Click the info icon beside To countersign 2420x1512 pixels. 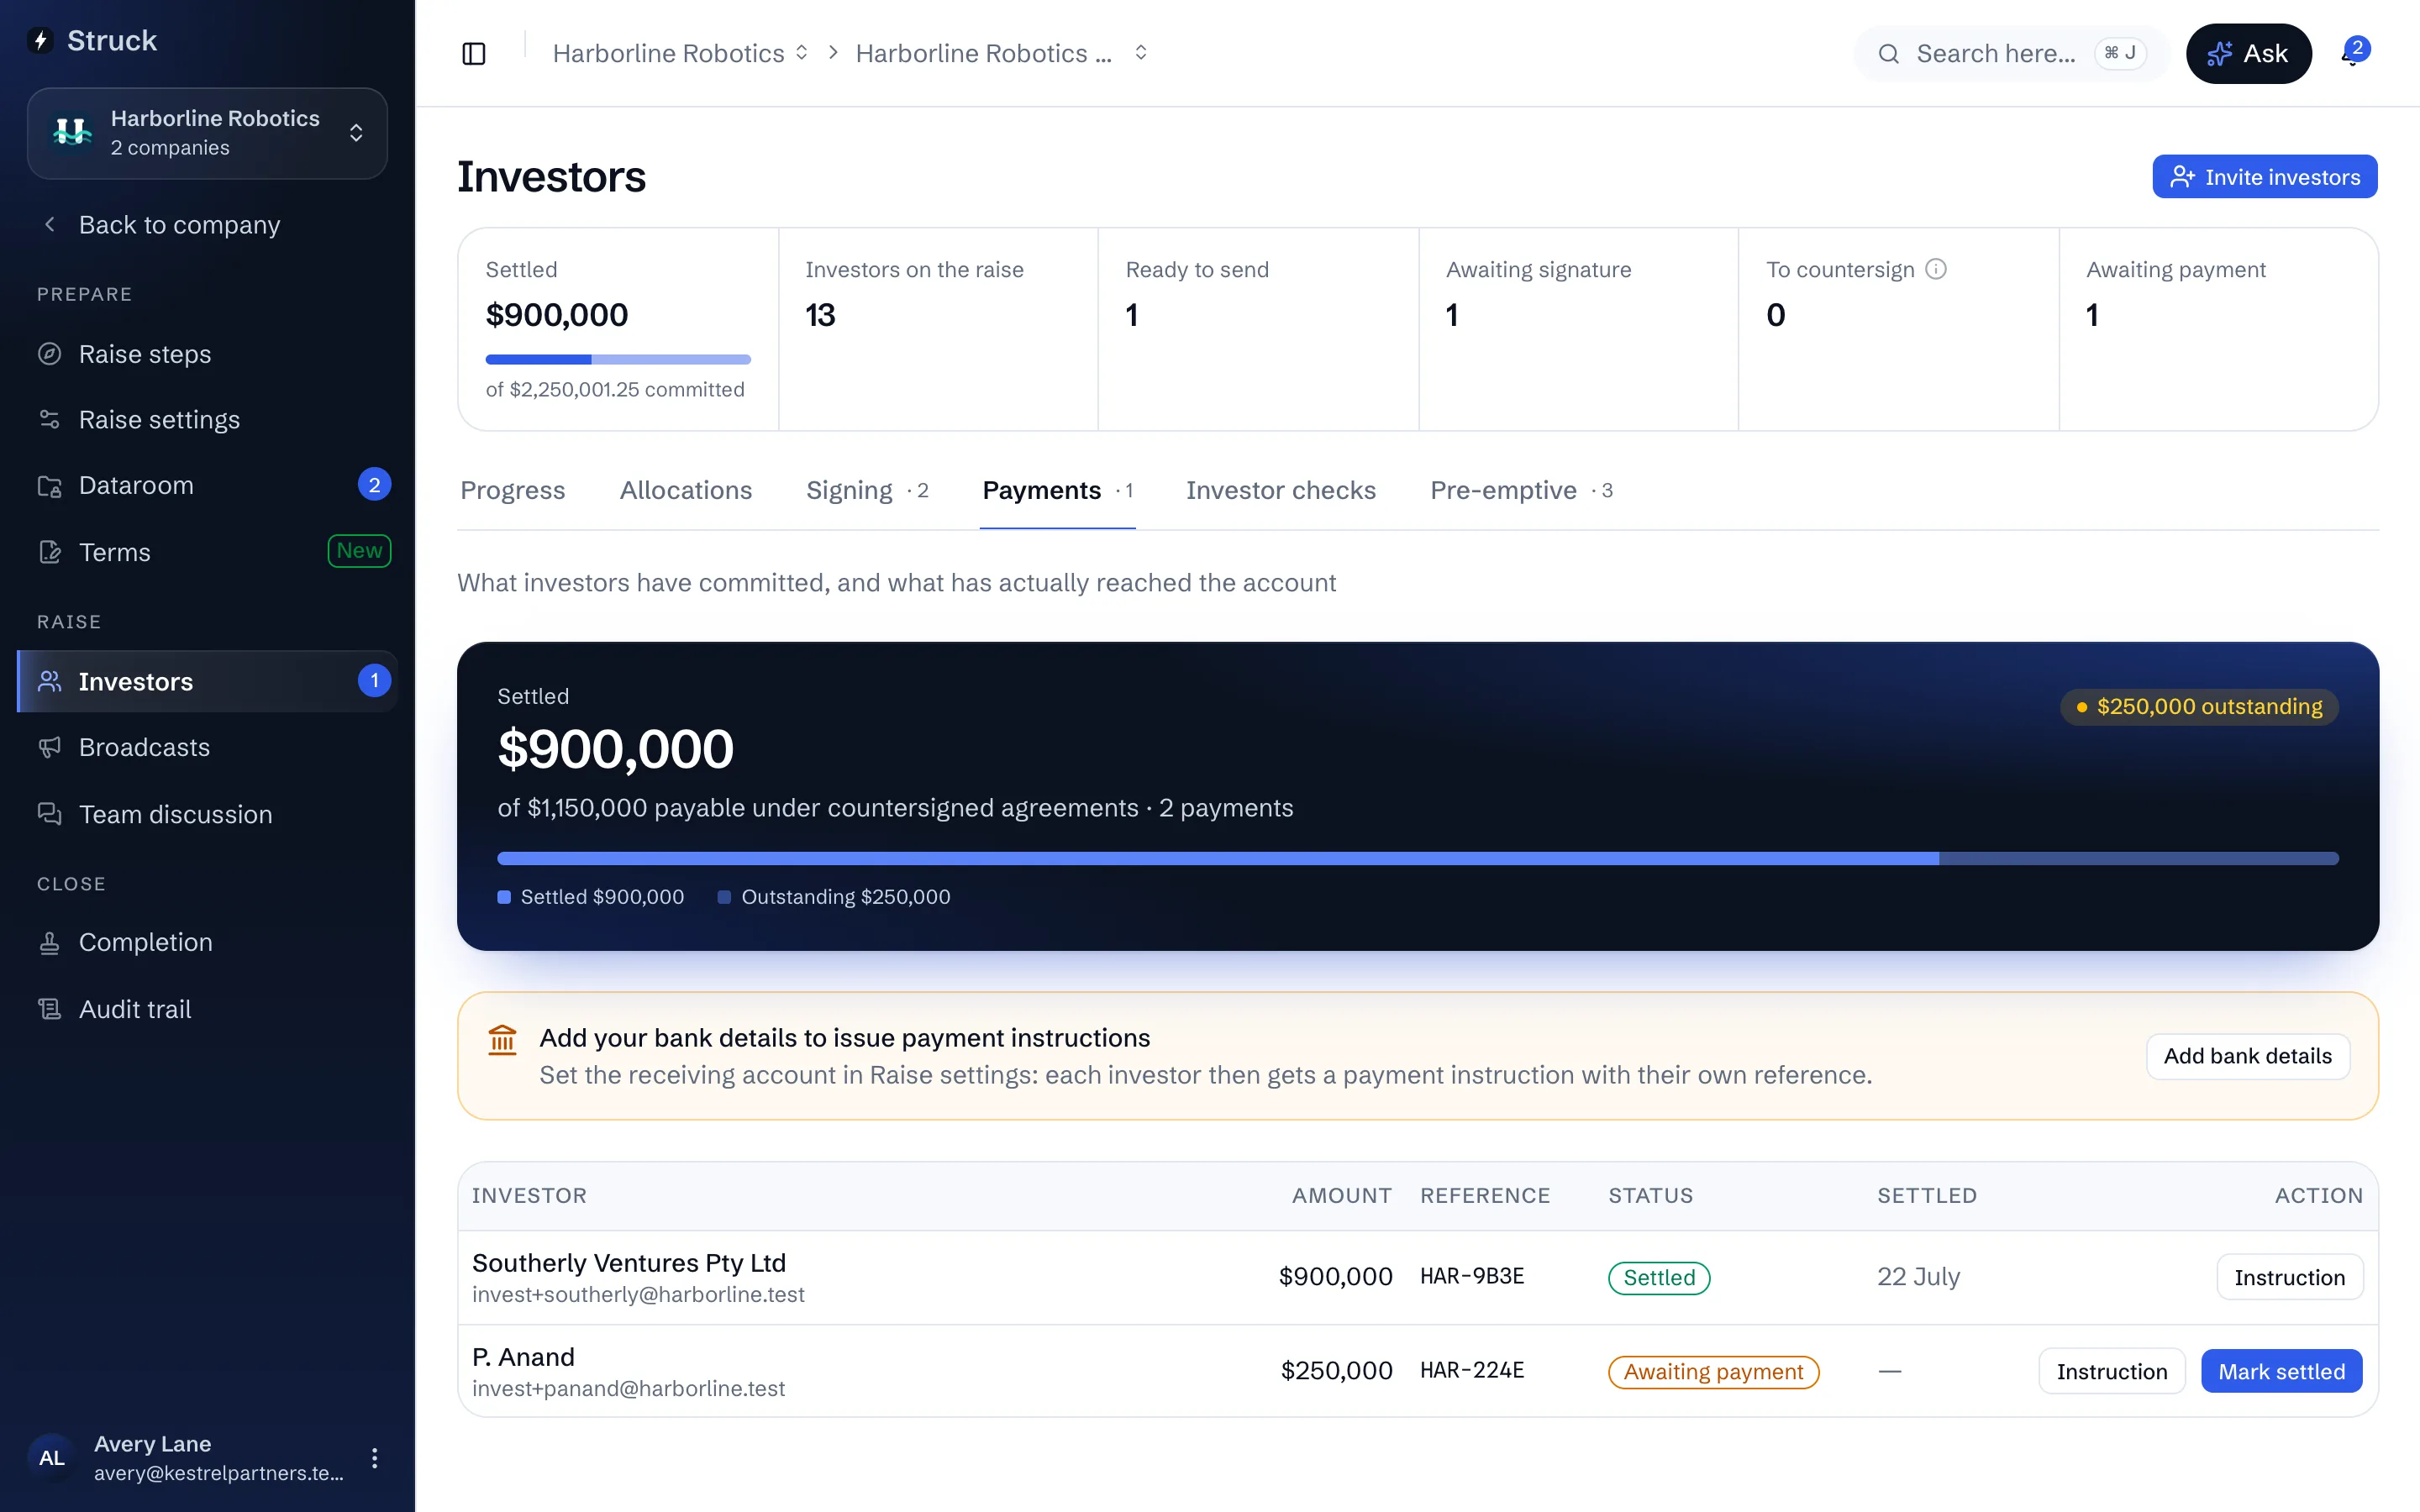point(1935,269)
